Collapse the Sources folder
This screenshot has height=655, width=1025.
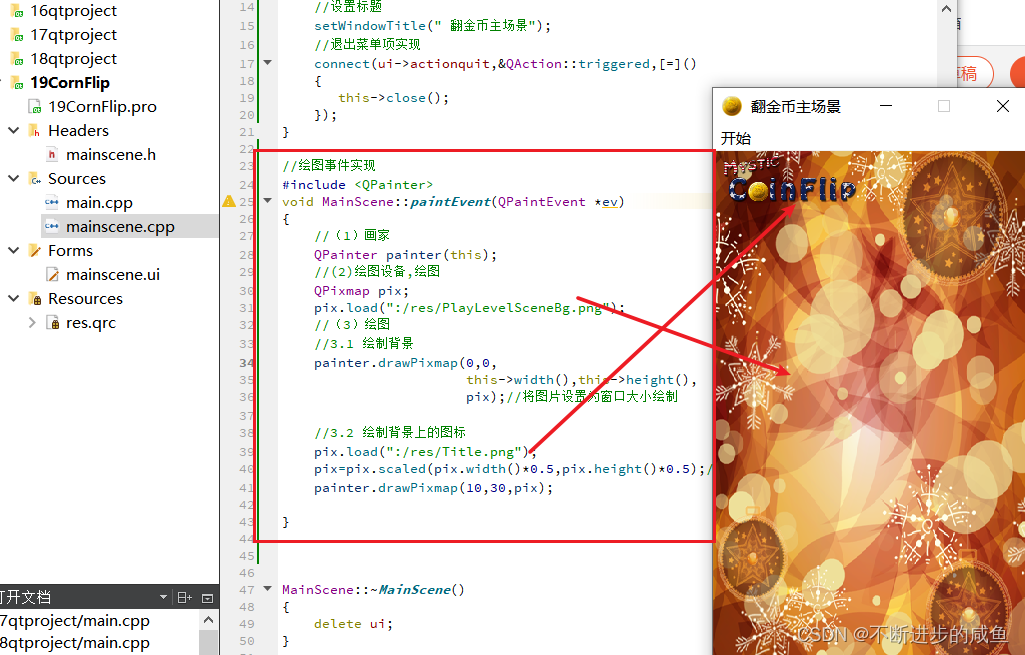pyautogui.click(x=14, y=178)
